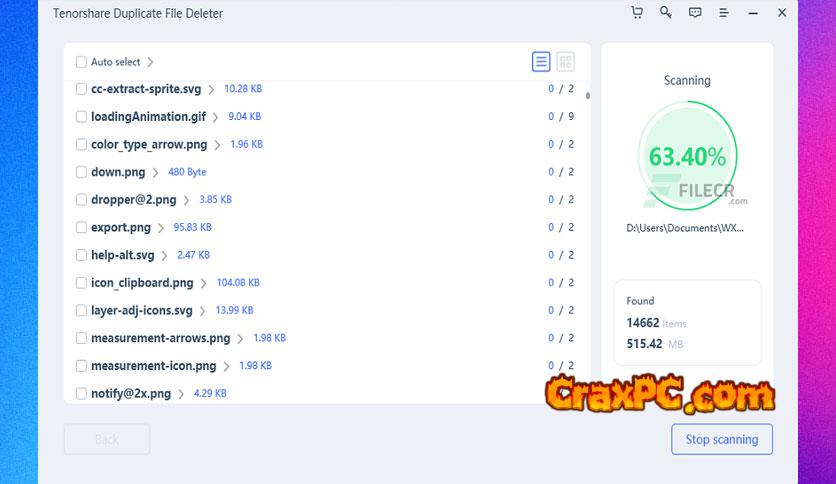This screenshot has height=484, width=836.
Task: Check the measurement-icon.png checkbox
Action: pyautogui.click(x=81, y=366)
